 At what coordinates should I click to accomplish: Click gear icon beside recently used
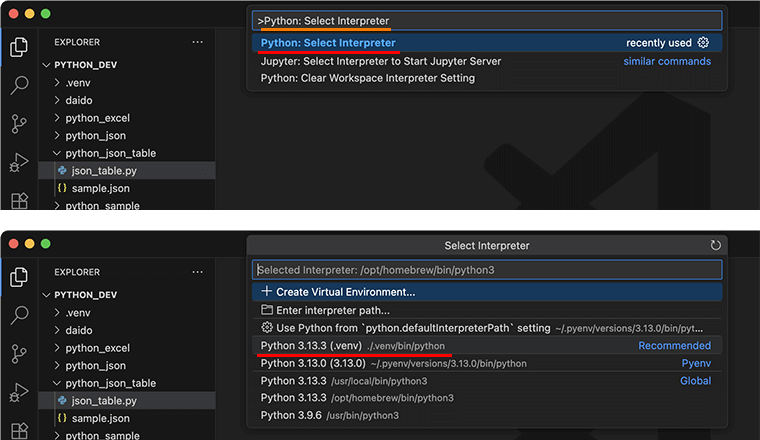[x=703, y=43]
